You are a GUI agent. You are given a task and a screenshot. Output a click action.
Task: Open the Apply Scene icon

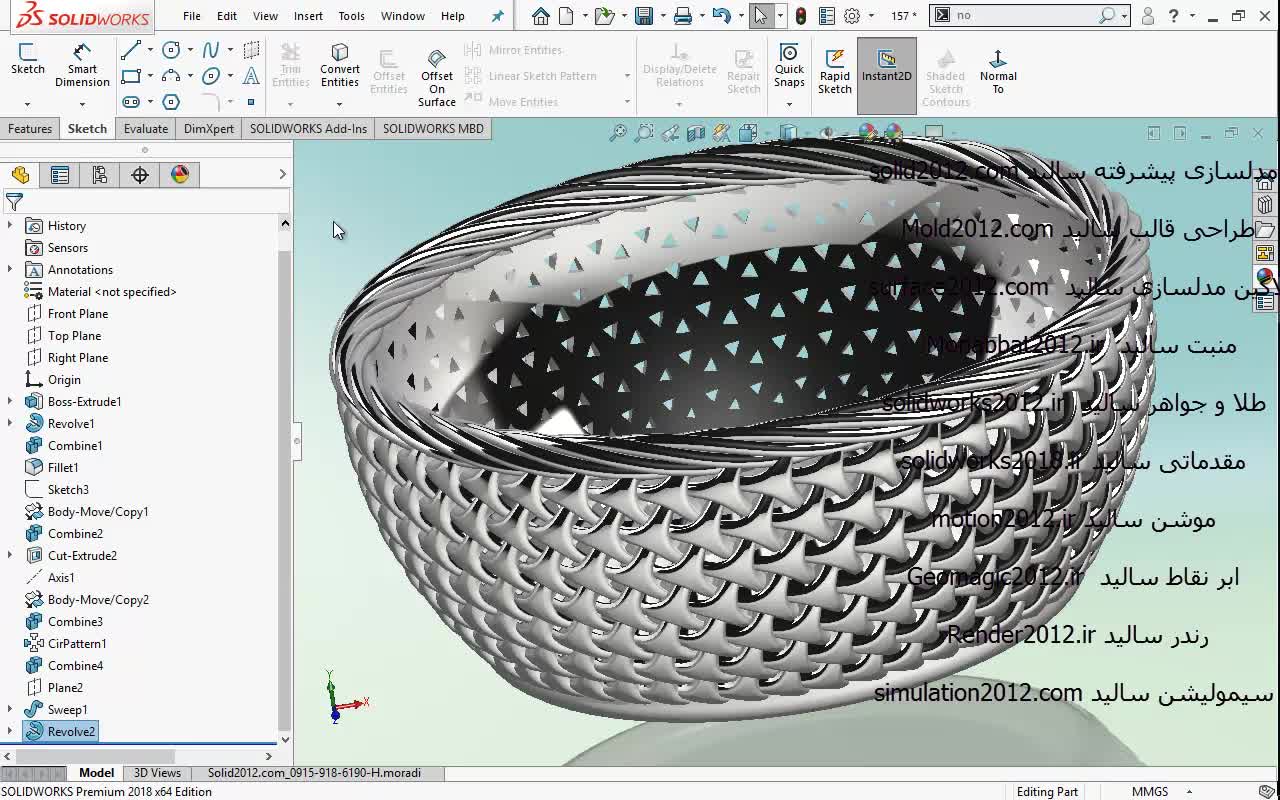pyautogui.click(x=893, y=132)
